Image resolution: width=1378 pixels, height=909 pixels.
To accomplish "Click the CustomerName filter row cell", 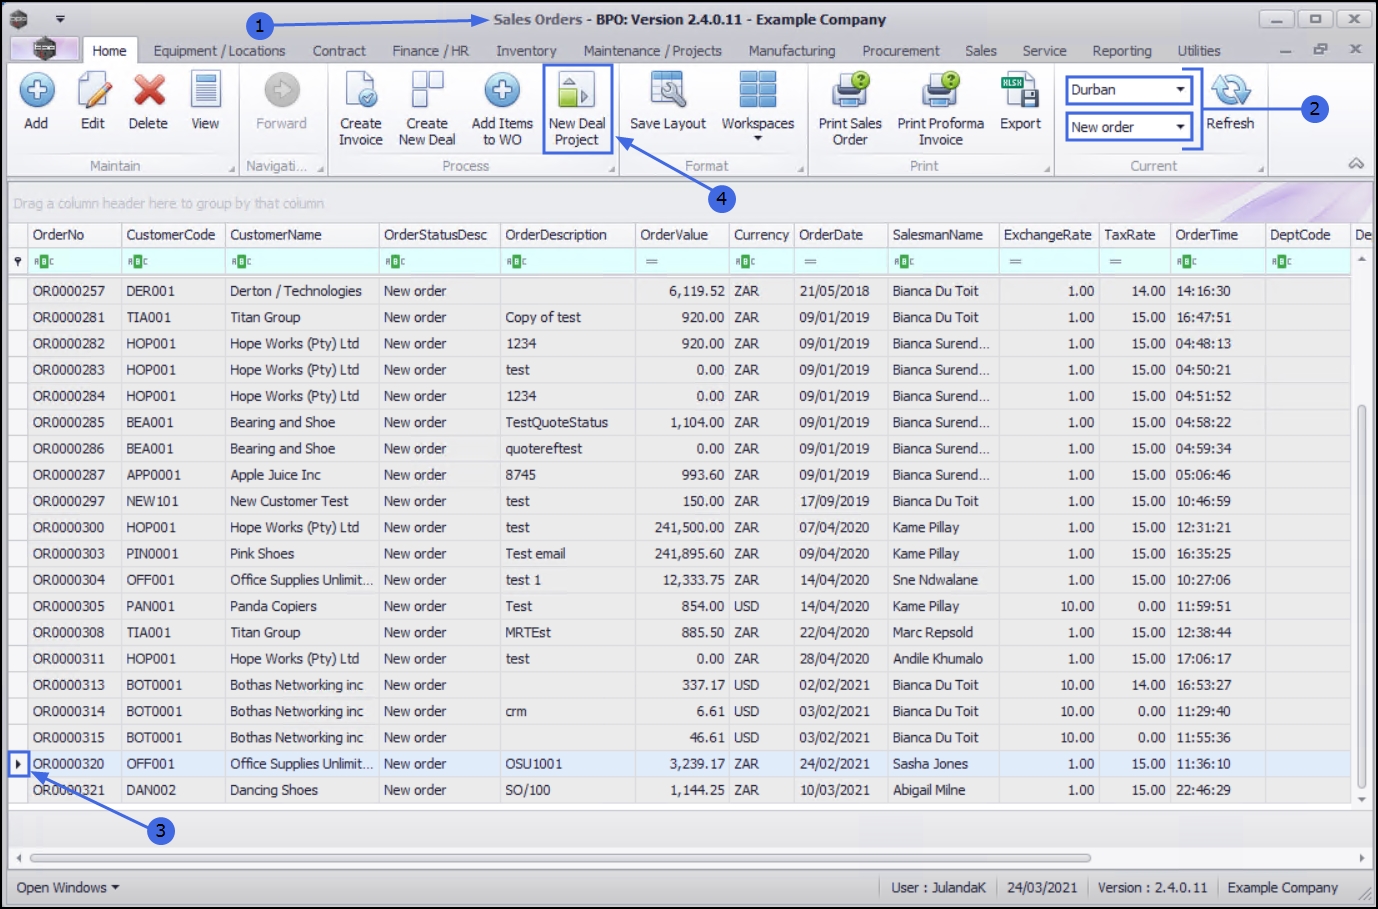I will click(x=302, y=261).
